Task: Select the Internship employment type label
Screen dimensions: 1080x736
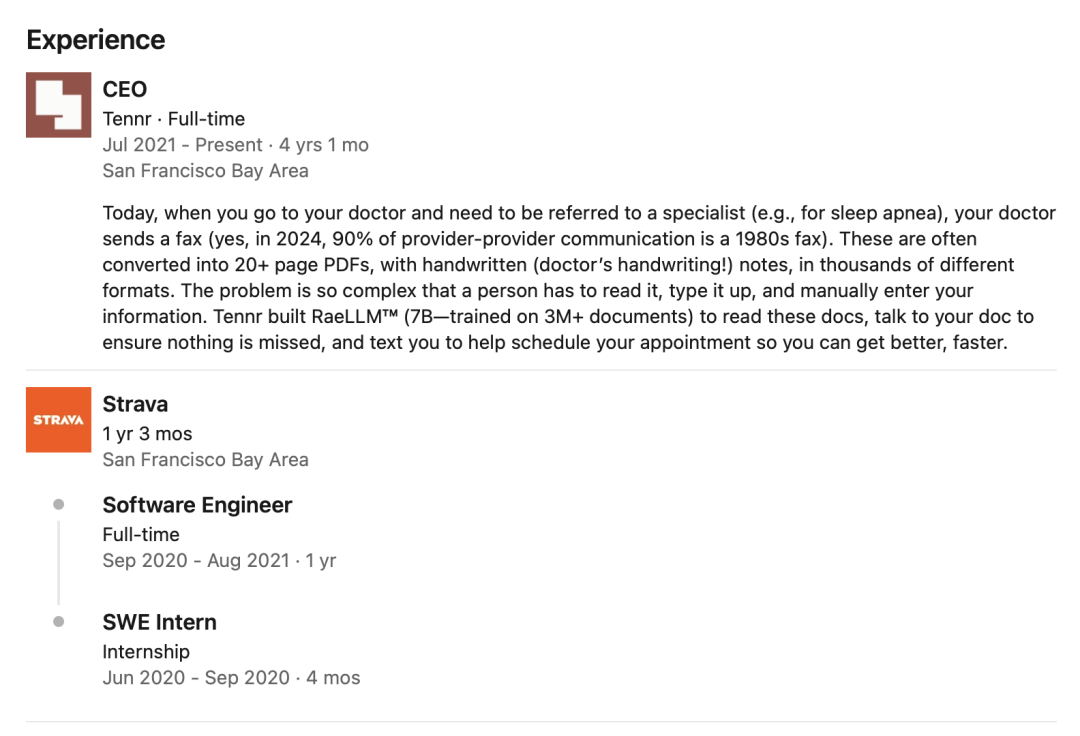Action: click(146, 652)
